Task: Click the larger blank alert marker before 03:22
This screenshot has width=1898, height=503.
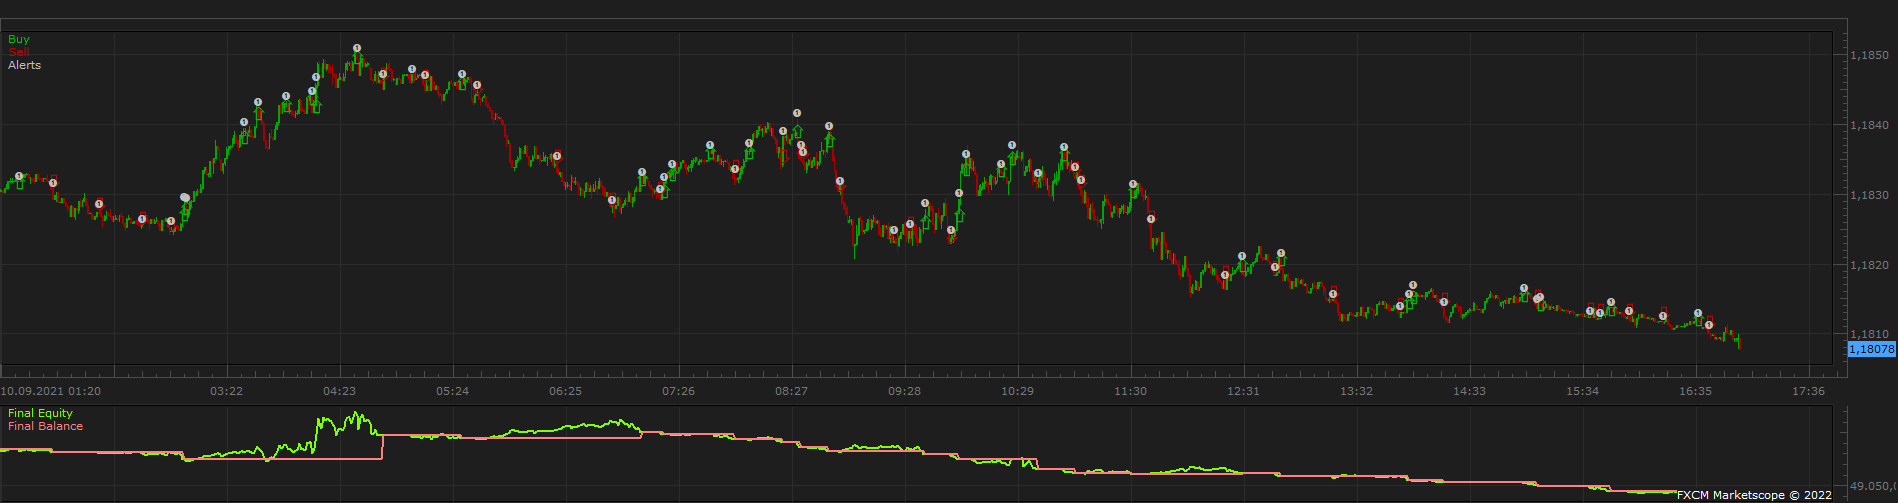Action: tap(185, 198)
